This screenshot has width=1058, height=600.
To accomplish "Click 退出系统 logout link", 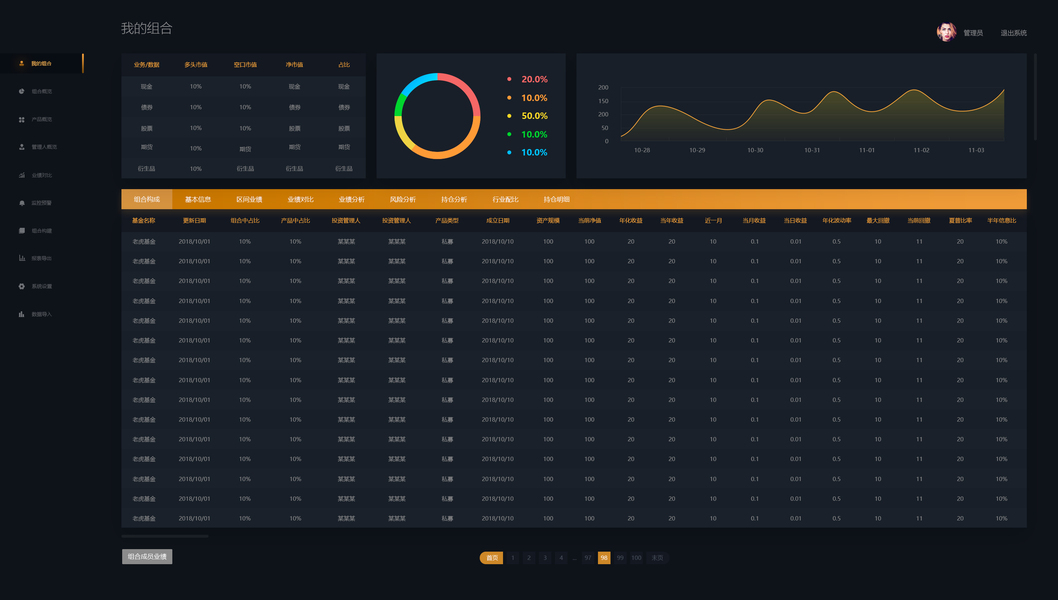I will (x=1013, y=32).
